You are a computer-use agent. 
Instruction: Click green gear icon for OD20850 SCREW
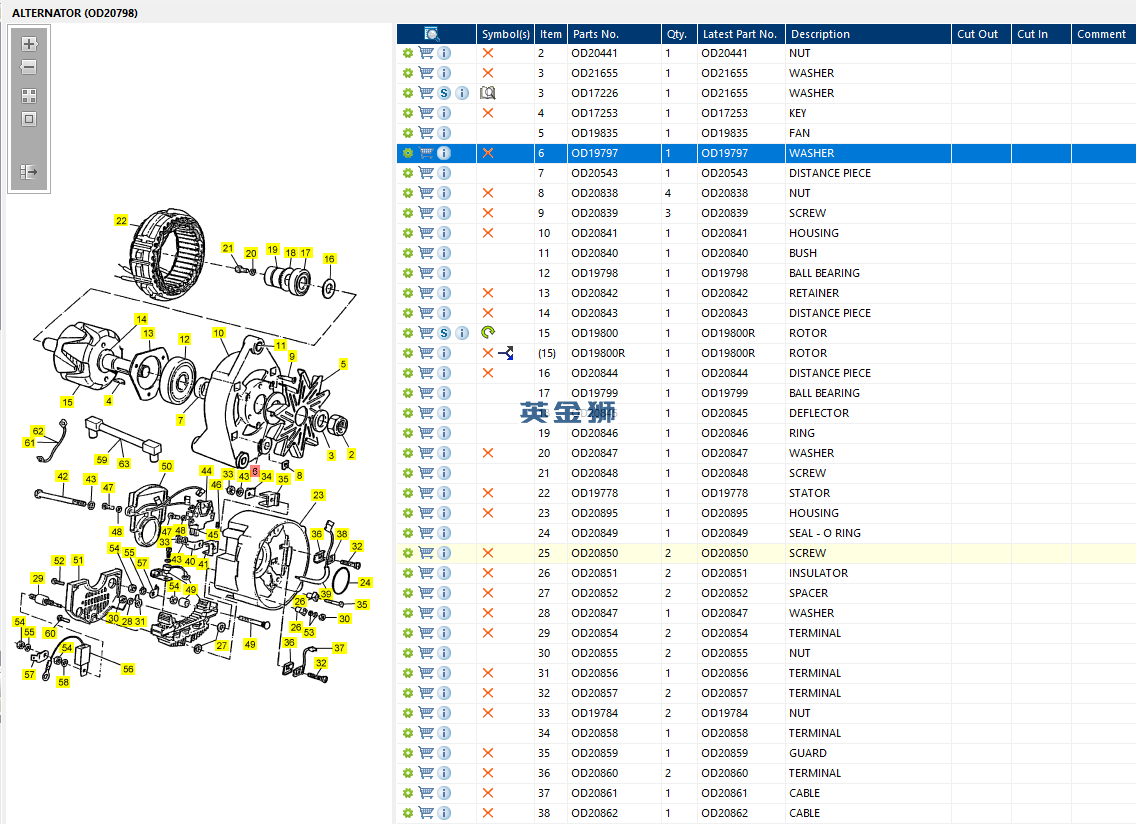coord(408,553)
